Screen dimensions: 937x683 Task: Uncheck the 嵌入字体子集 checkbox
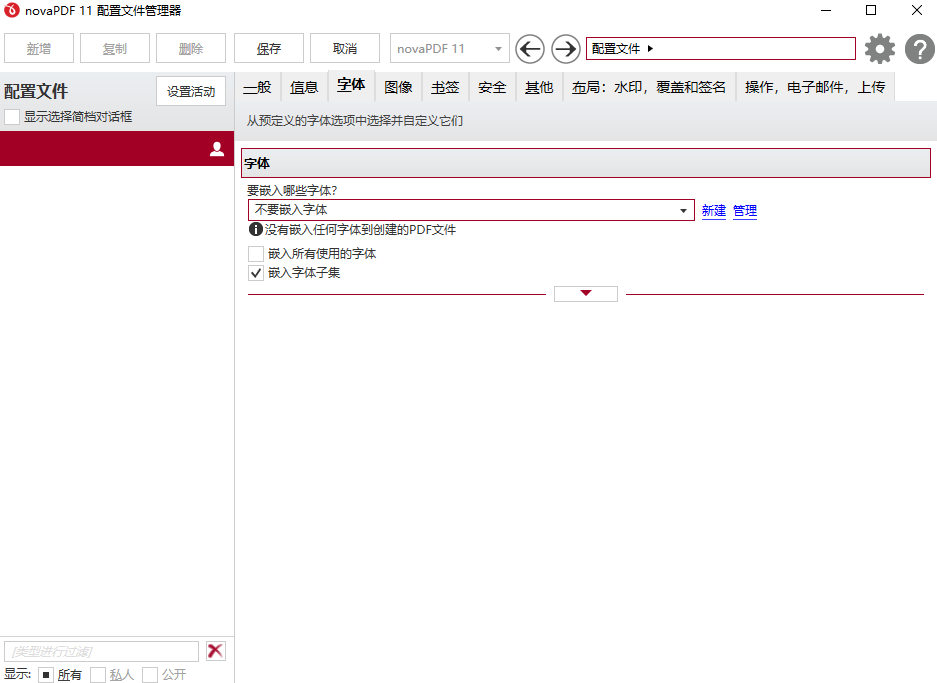point(256,272)
